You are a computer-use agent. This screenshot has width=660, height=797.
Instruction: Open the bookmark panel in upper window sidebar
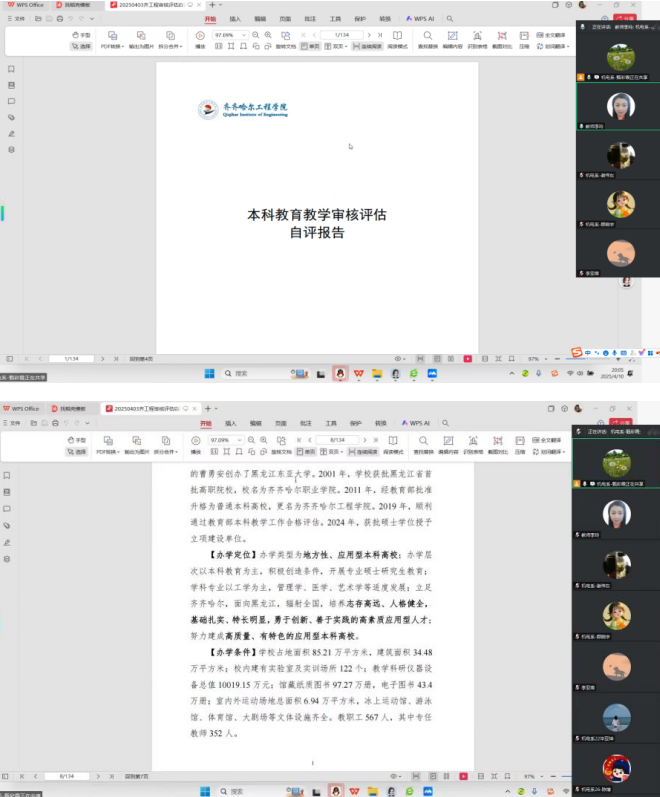[11, 69]
